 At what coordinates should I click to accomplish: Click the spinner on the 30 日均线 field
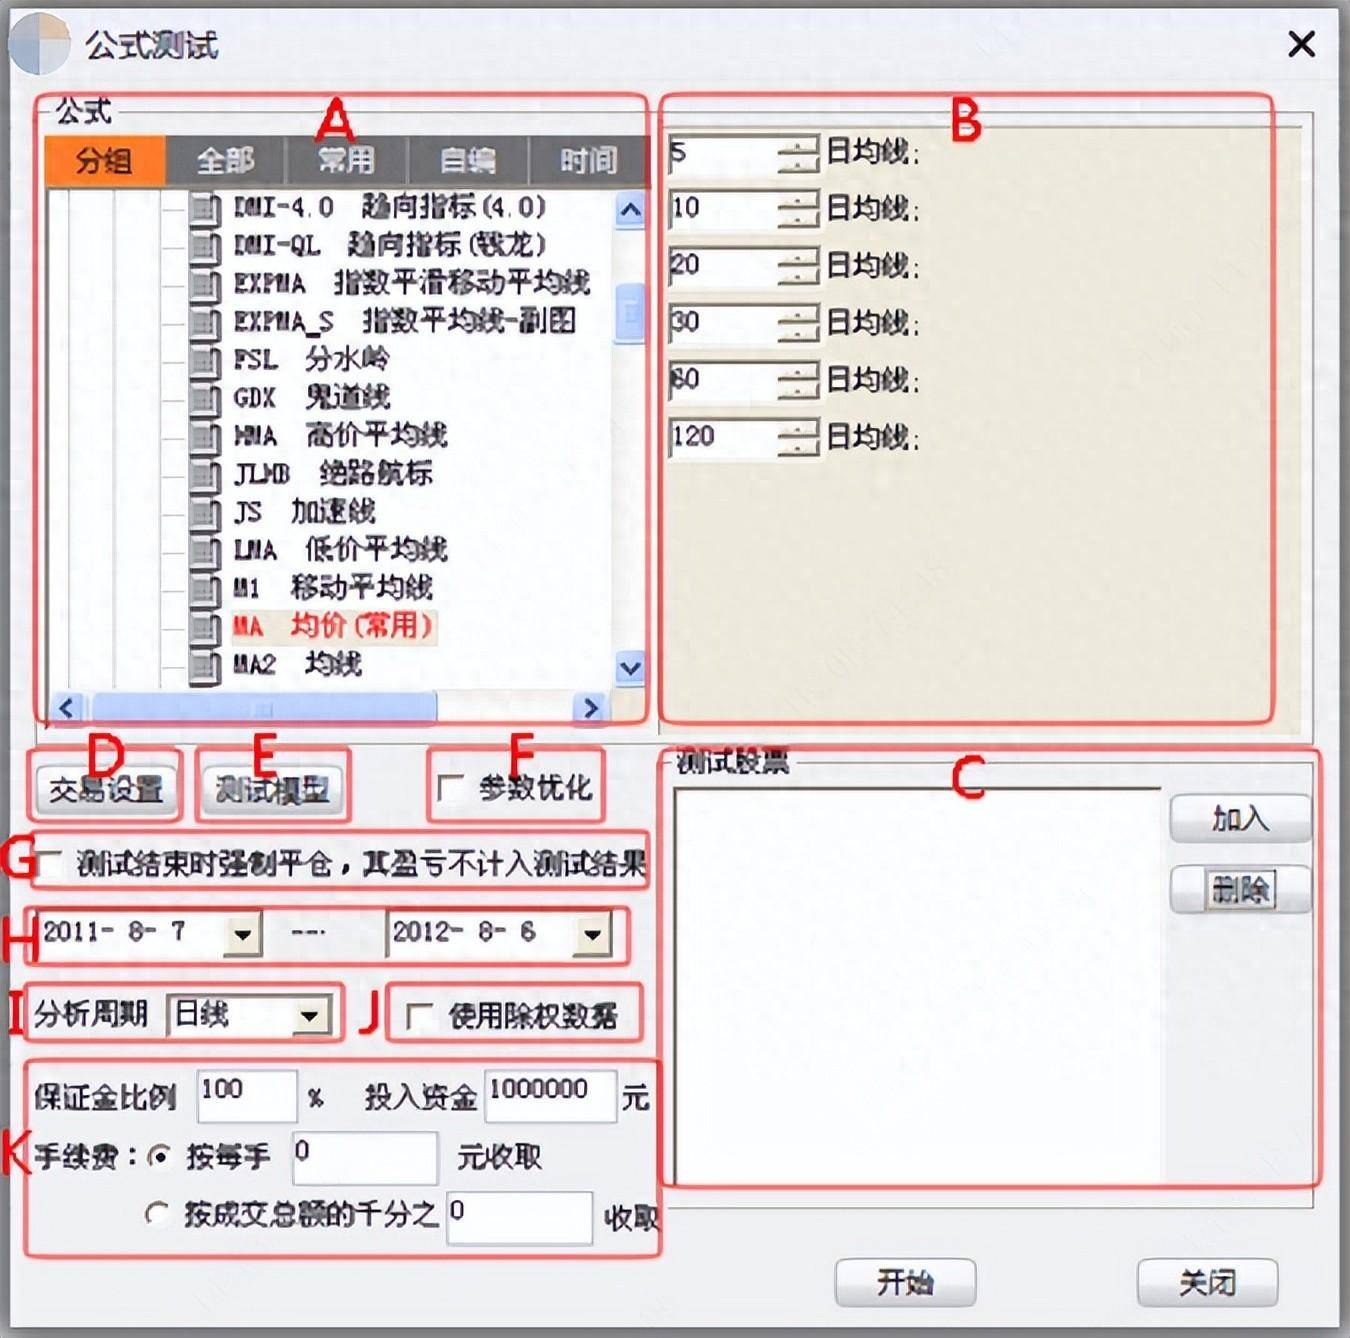(x=798, y=324)
